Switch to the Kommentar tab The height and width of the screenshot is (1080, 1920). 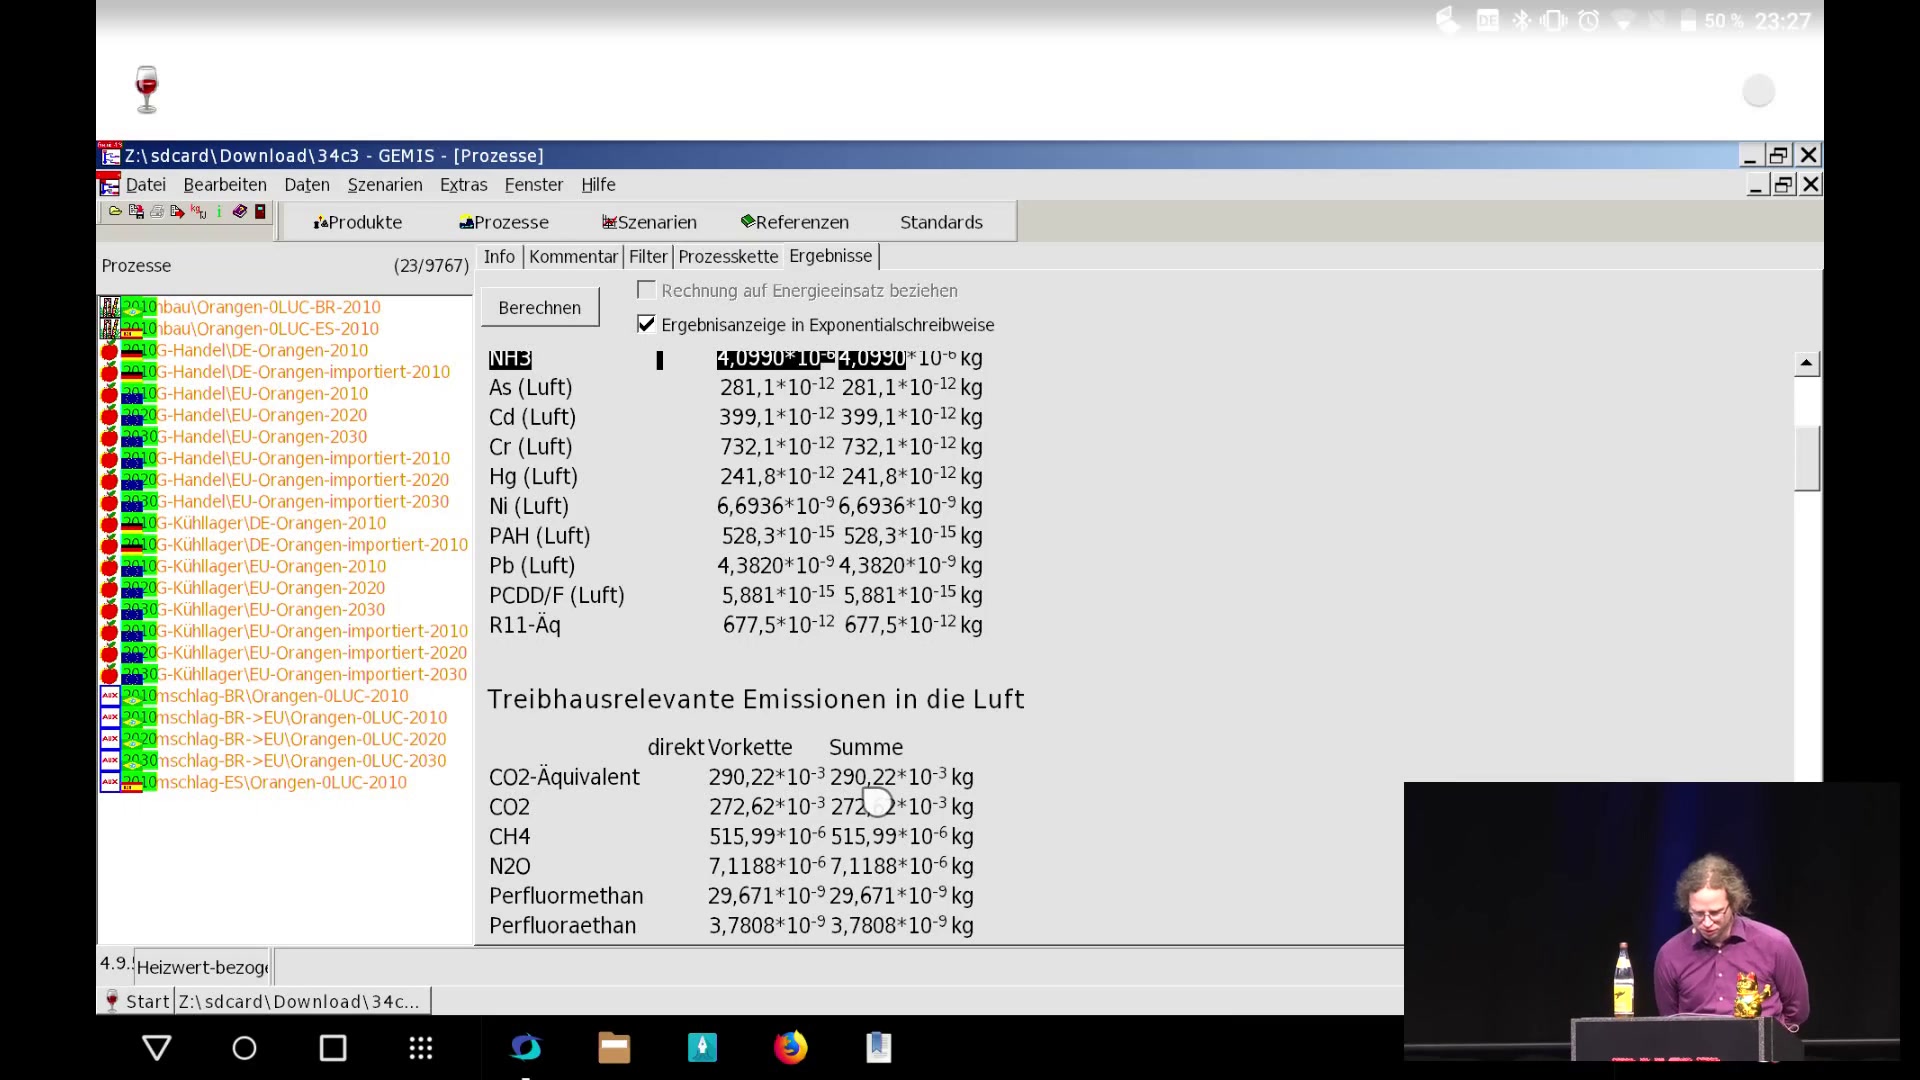[x=573, y=257]
